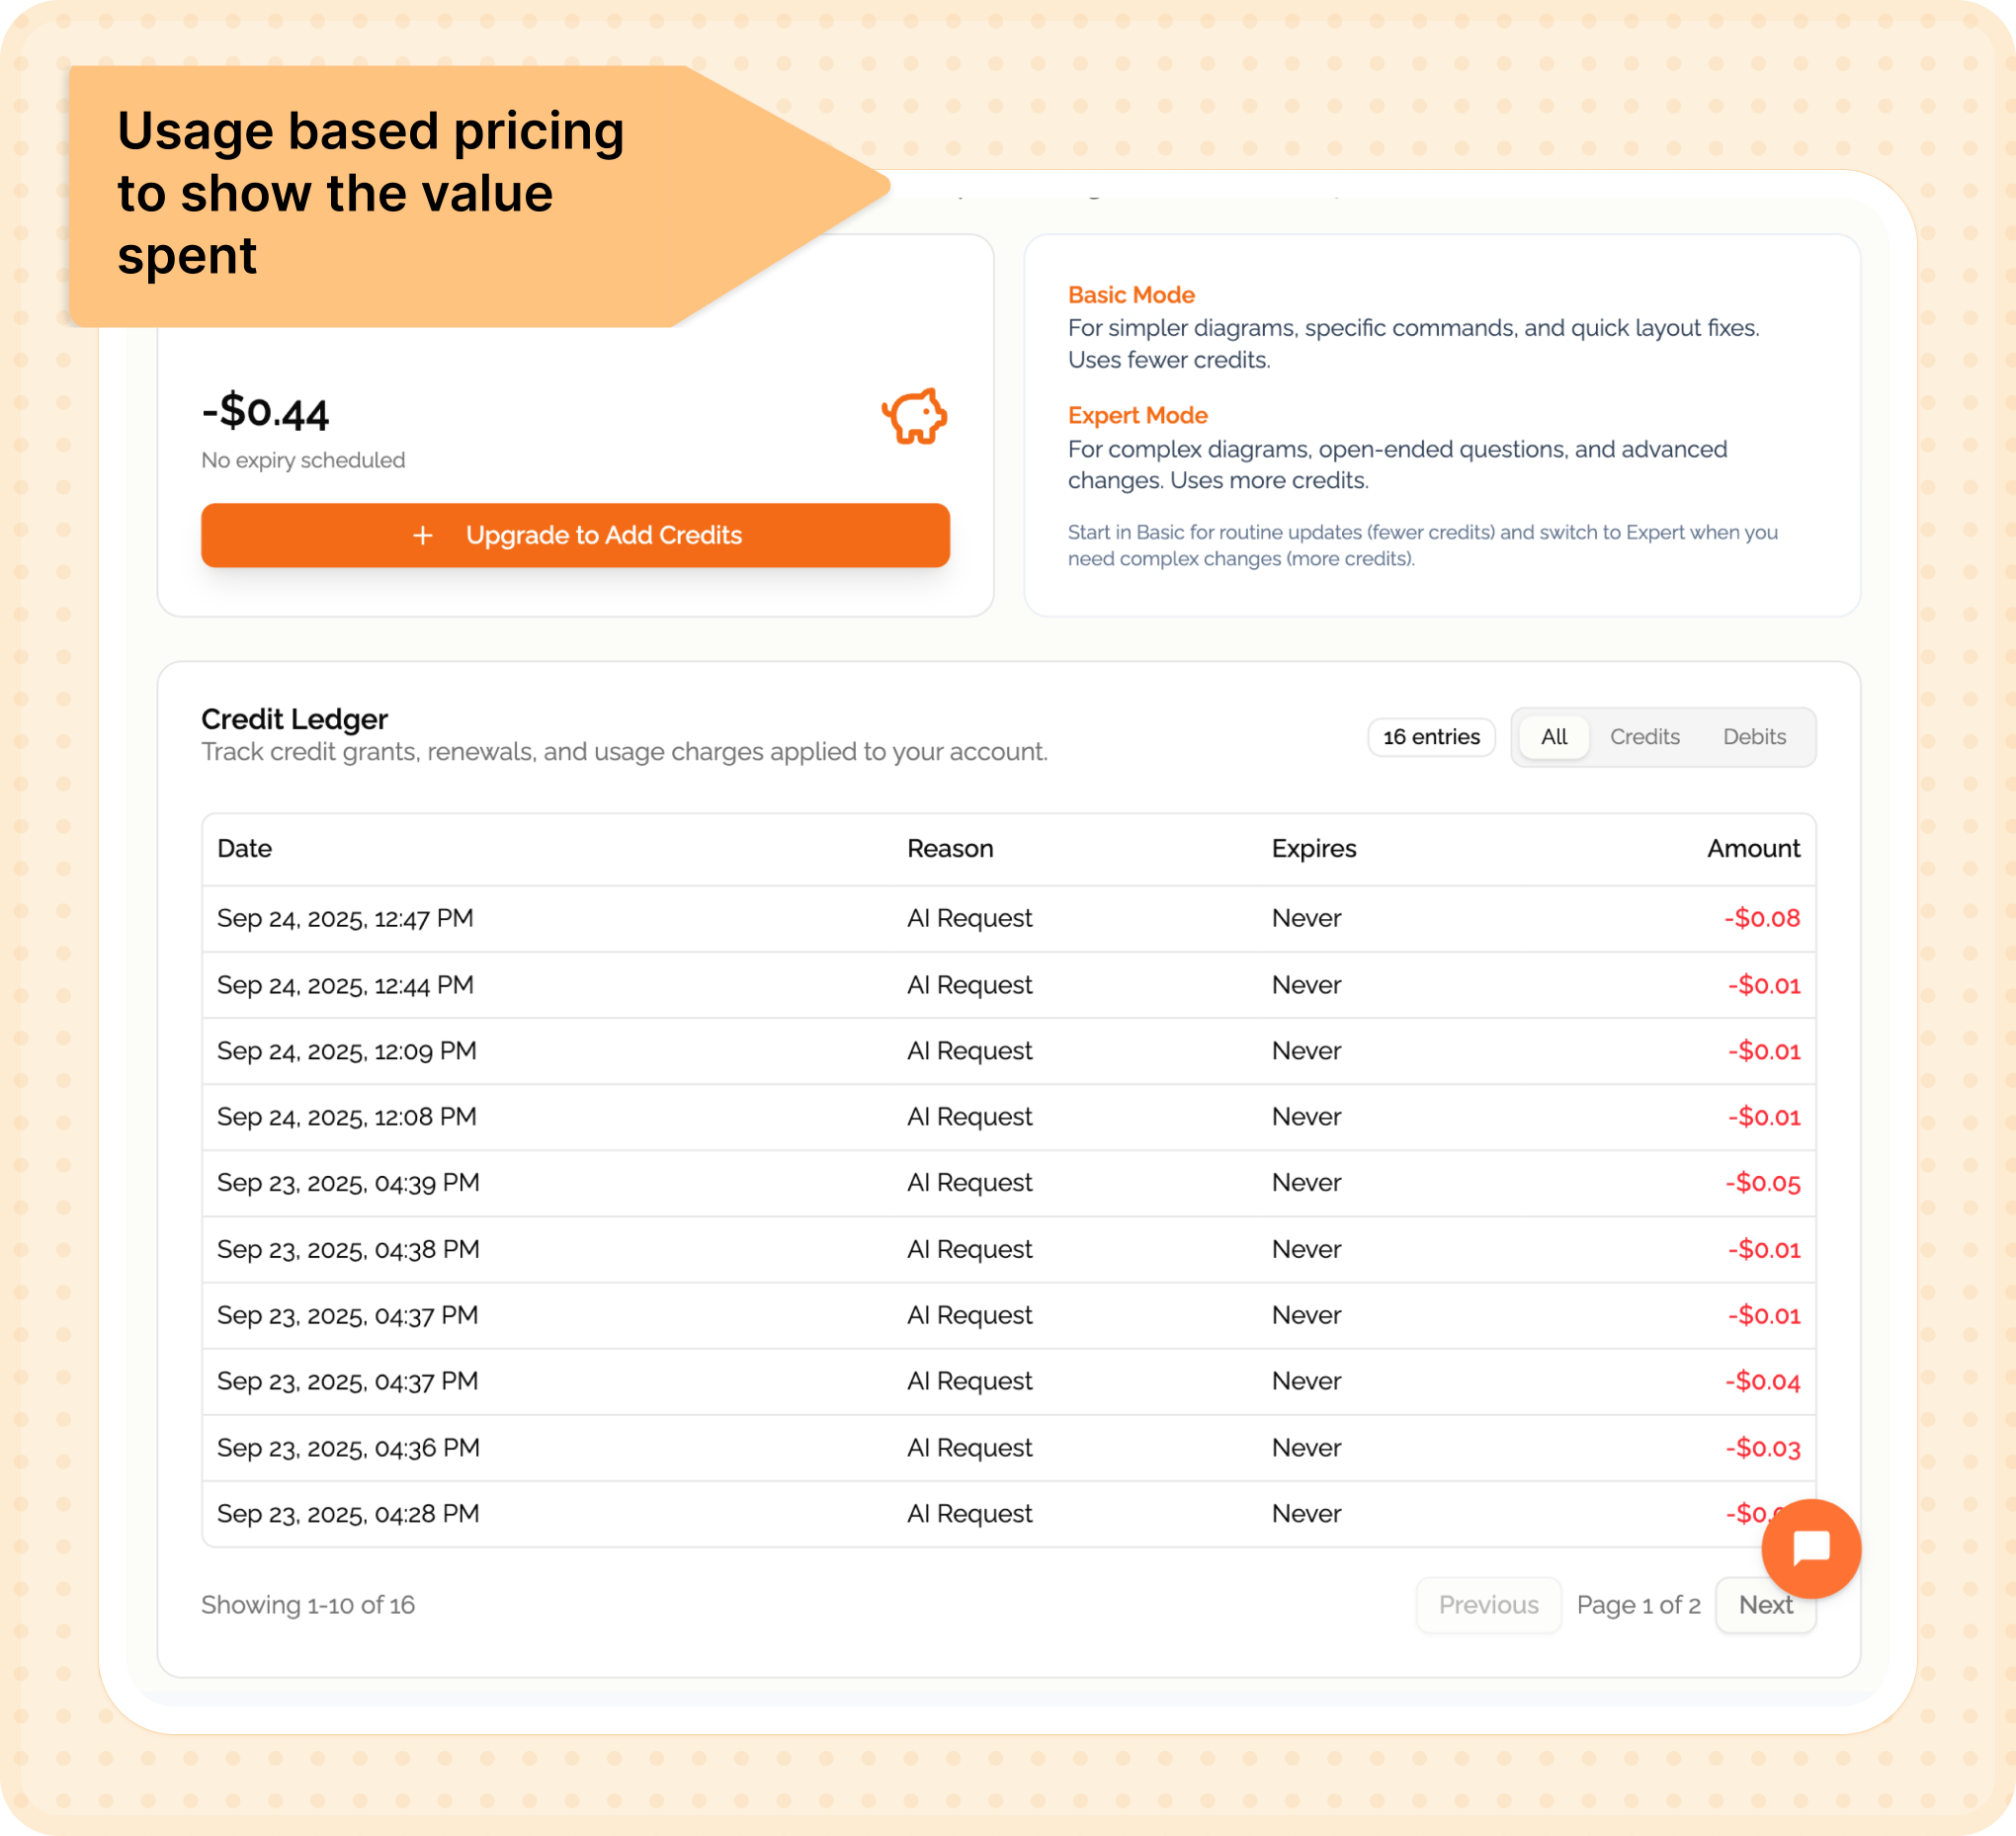Switch to the Debits filter
This screenshot has height=1836, width=2016.
tap(1755, 737)
